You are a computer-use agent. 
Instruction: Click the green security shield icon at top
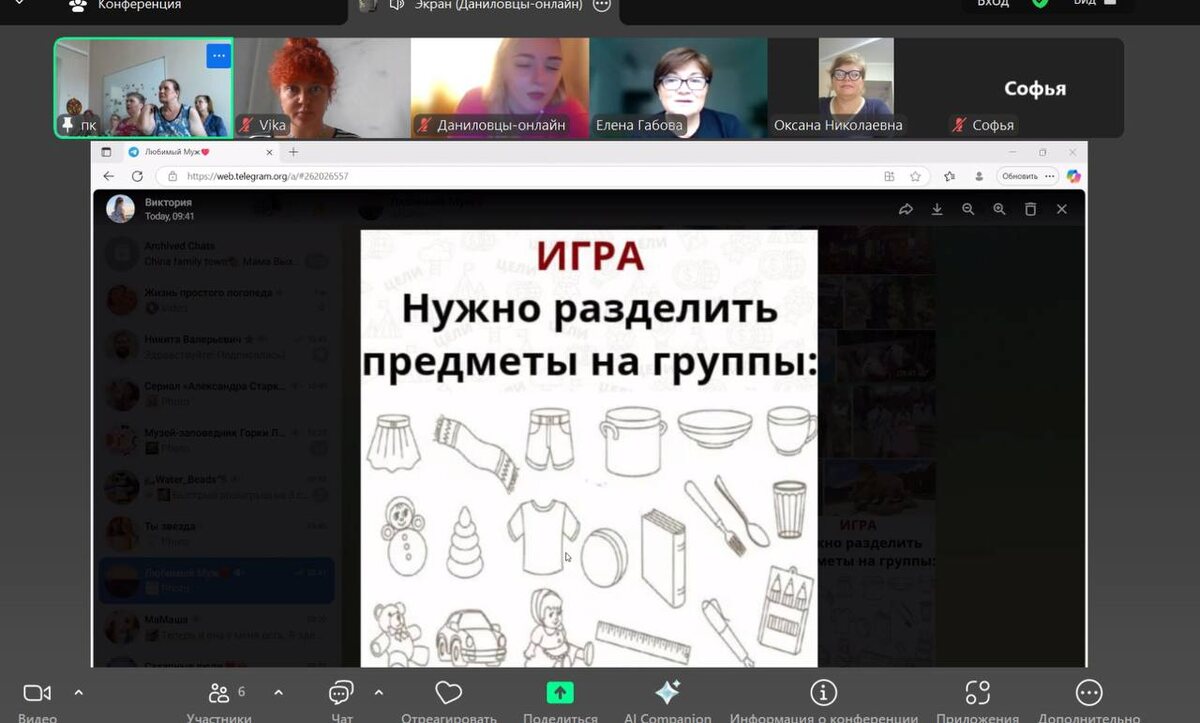click(x=1040, y=4)
